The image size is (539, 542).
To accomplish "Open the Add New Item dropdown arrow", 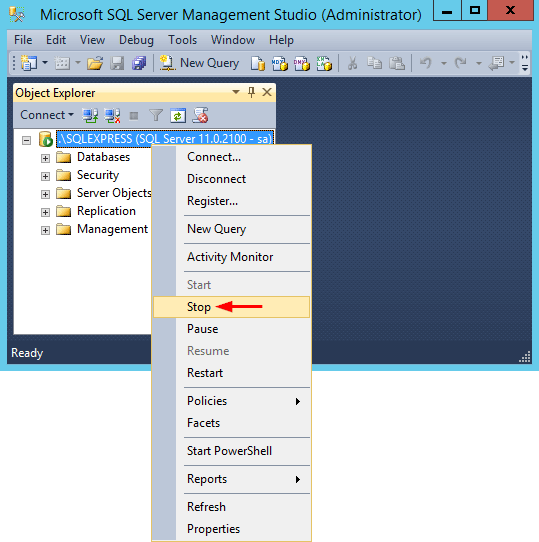I will point(78,63).
